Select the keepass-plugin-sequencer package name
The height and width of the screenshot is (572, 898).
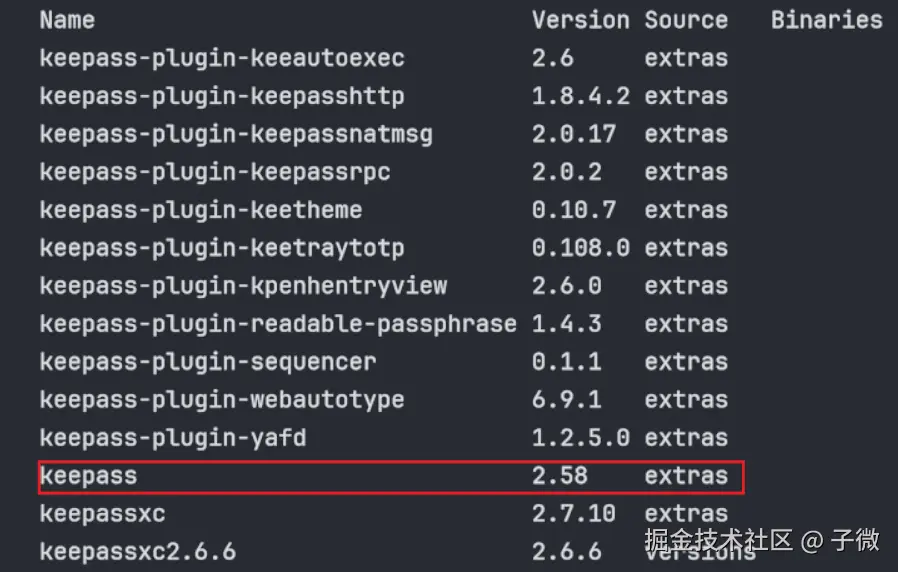[208, 362]
